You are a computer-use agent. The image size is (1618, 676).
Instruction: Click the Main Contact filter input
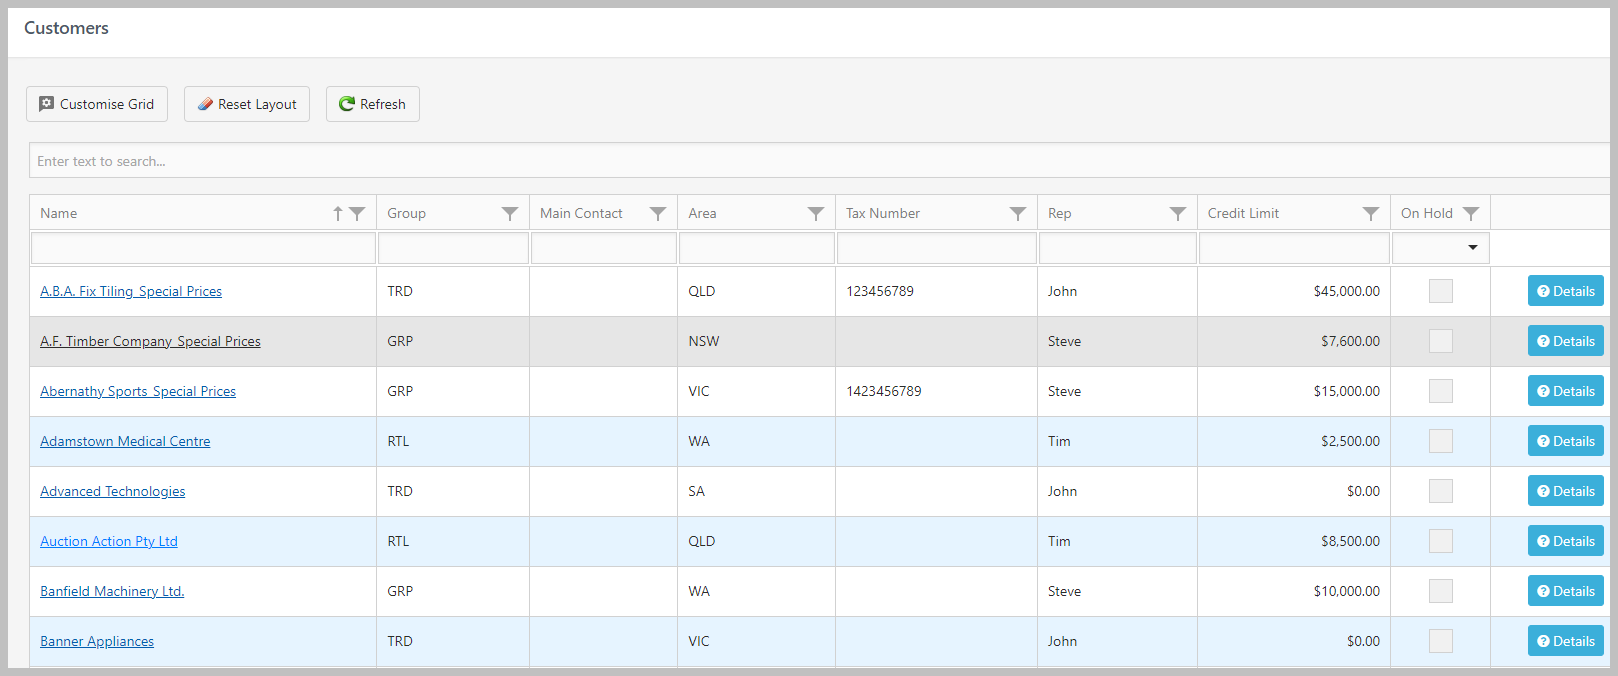pyautogui.click(x=604, y=248)
